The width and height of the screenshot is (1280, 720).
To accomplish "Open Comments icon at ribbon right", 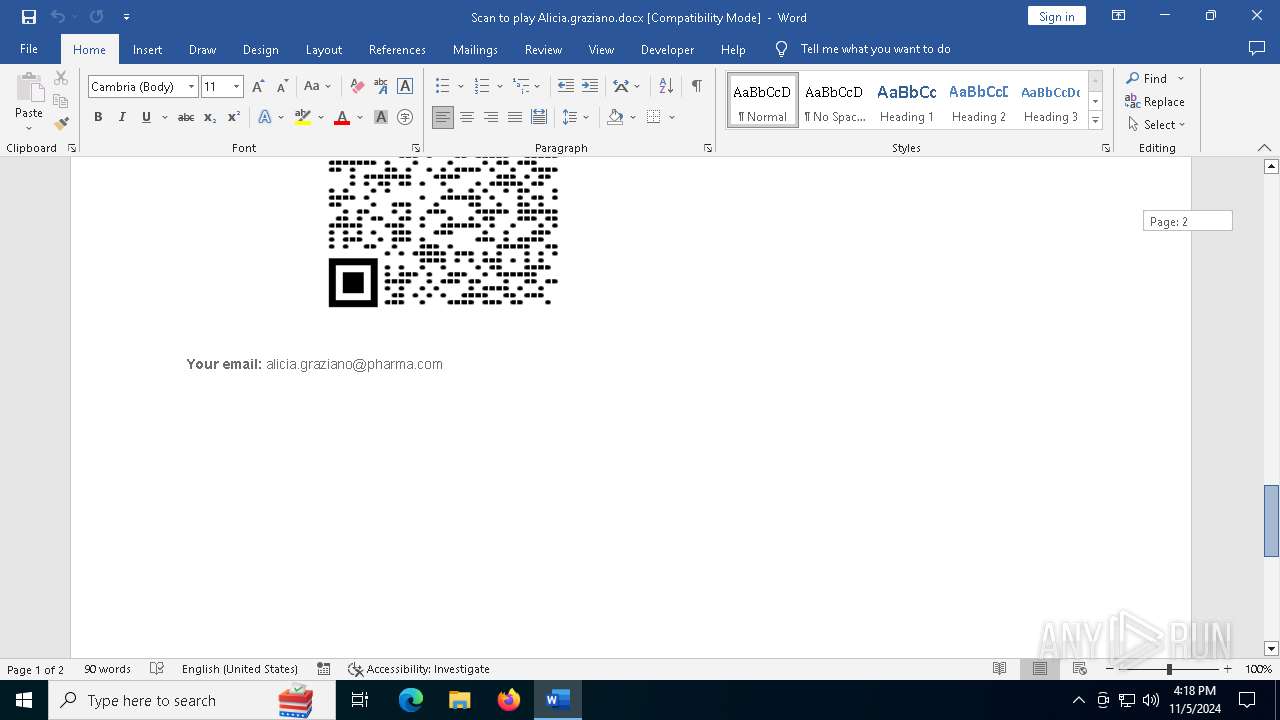I will [1257, 49].
